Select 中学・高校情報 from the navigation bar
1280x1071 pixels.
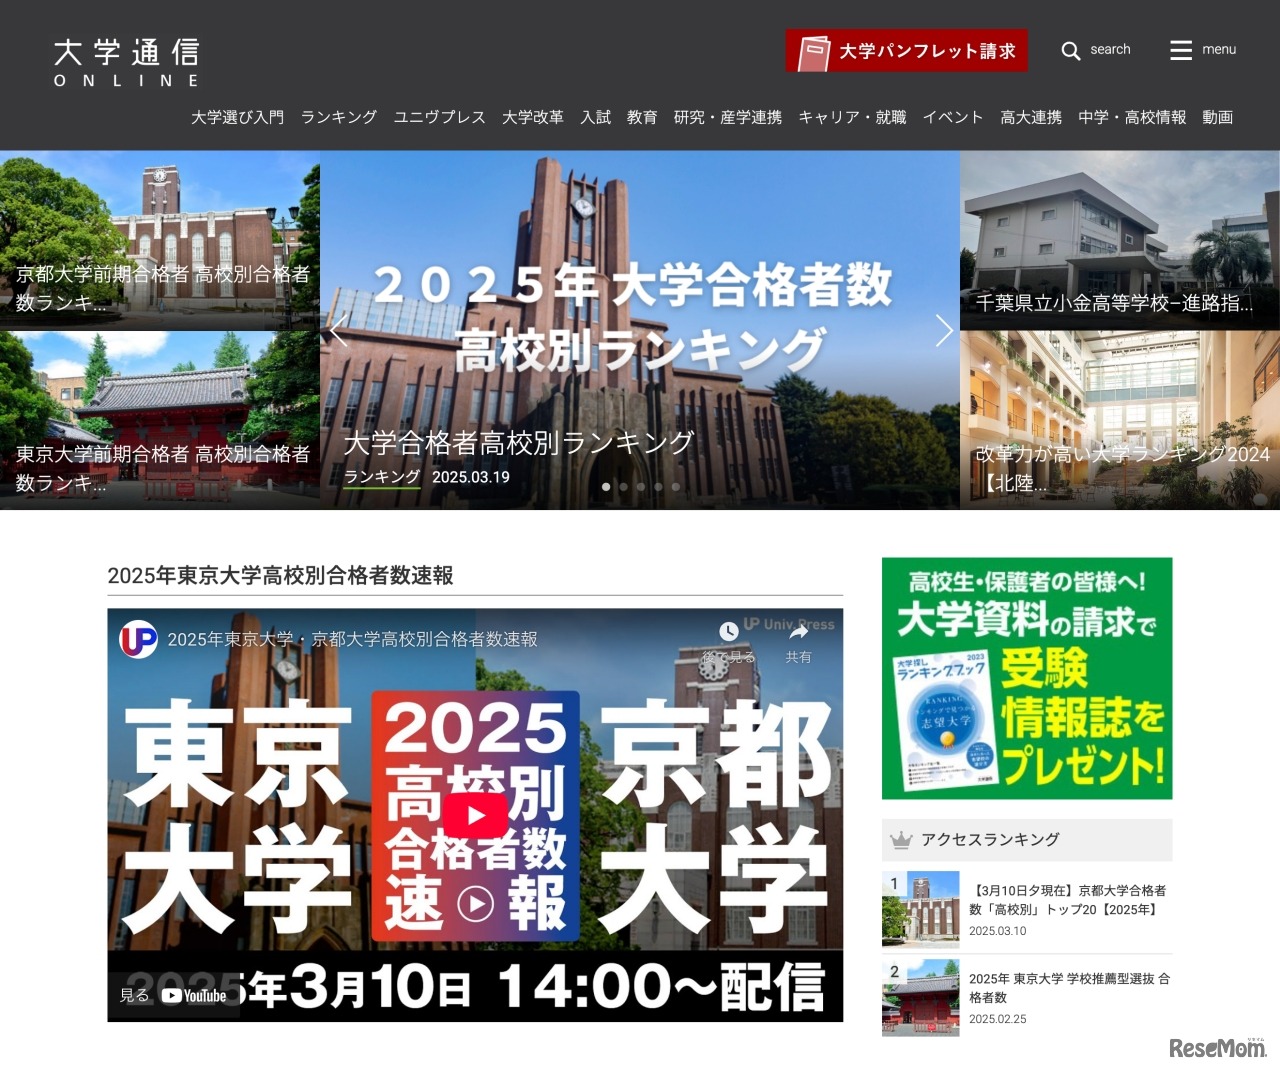1131,117
